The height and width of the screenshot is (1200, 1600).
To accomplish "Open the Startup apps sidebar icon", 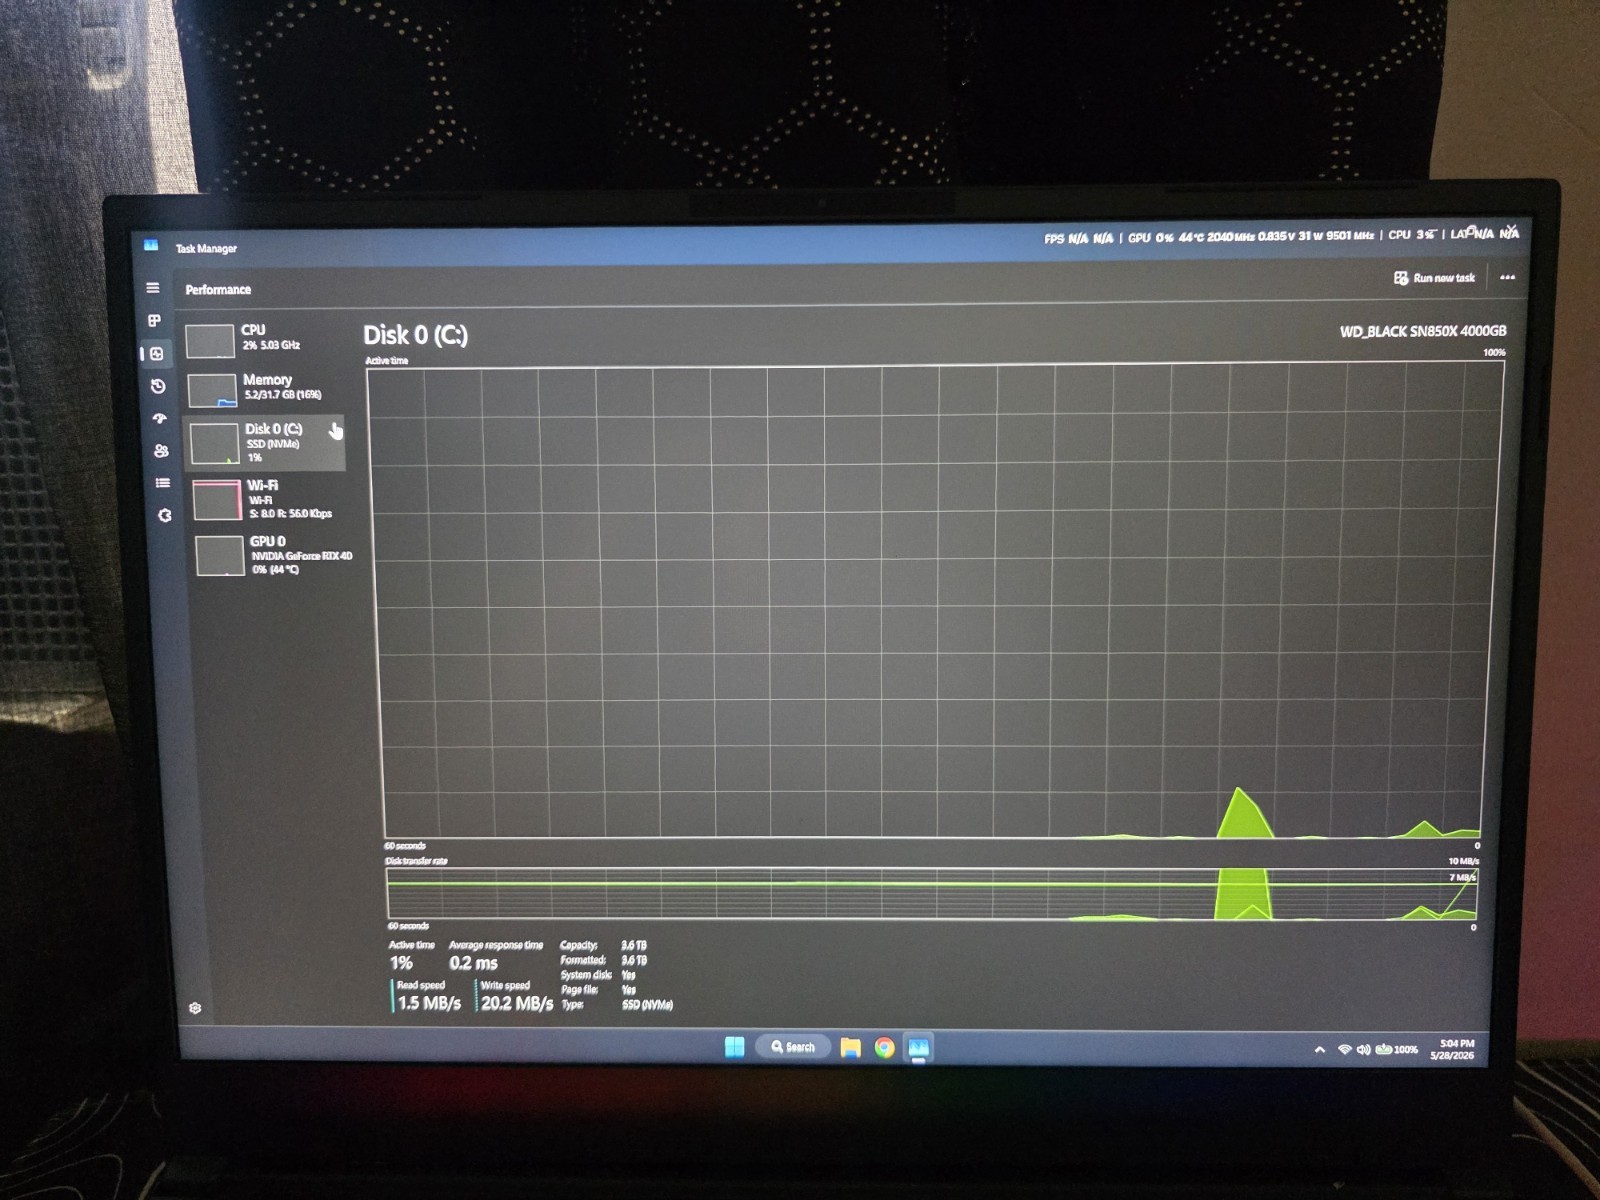I will [x=160, y=418].
